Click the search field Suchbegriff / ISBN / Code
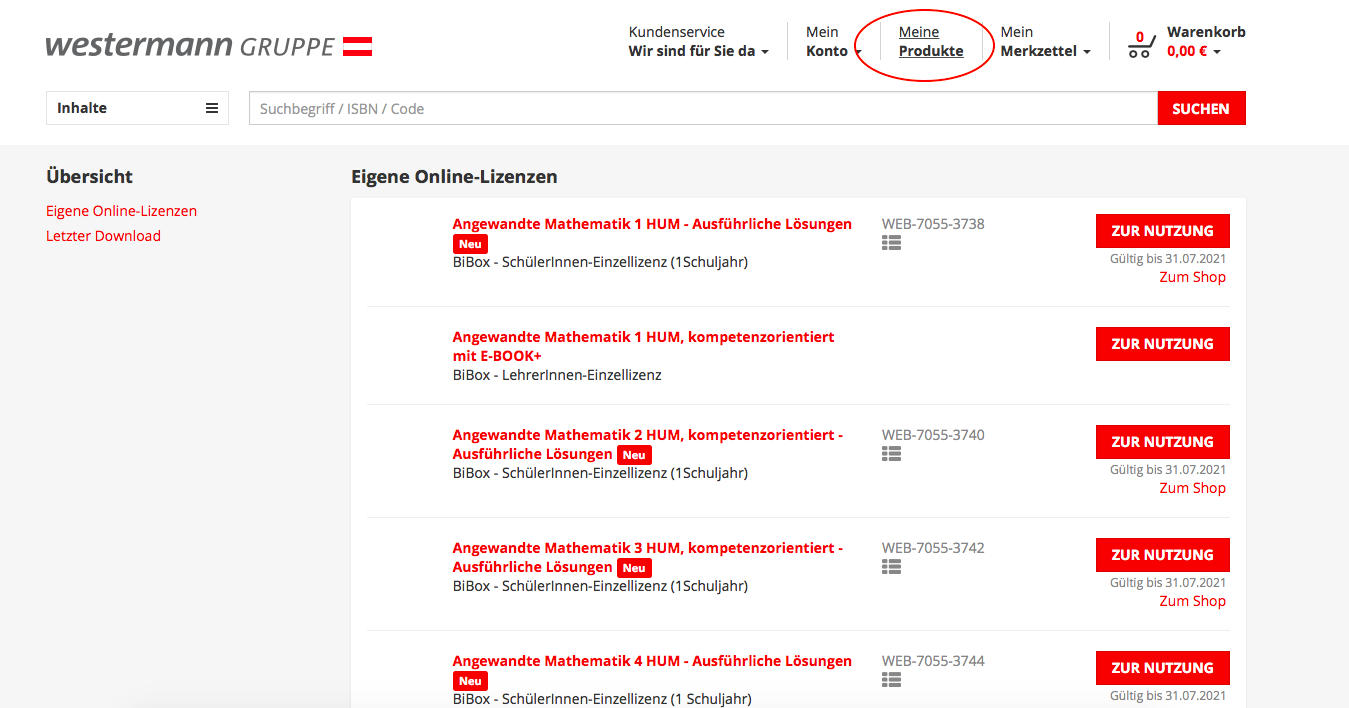This screenshot has height=708, width=1349. click(703, 108)
